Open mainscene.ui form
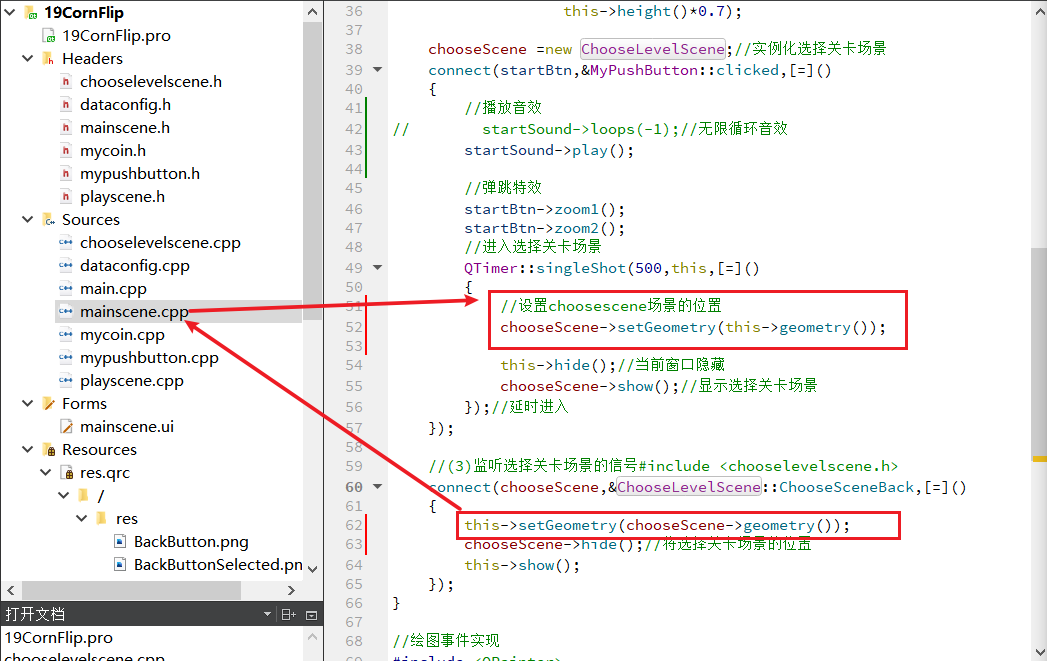Image resolution: width=1047 pixels, height=661 pixels. pos(127,427)
